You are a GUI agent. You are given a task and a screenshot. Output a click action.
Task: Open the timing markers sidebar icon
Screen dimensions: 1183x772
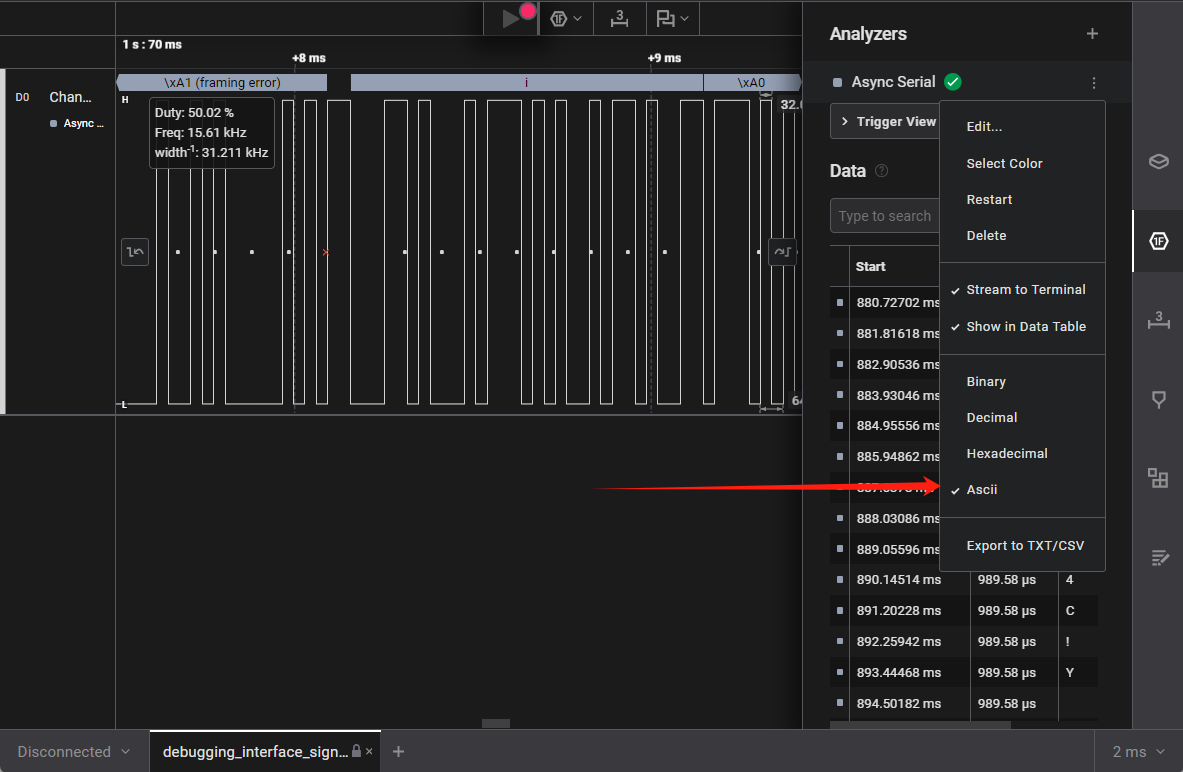click(1158, 400)
